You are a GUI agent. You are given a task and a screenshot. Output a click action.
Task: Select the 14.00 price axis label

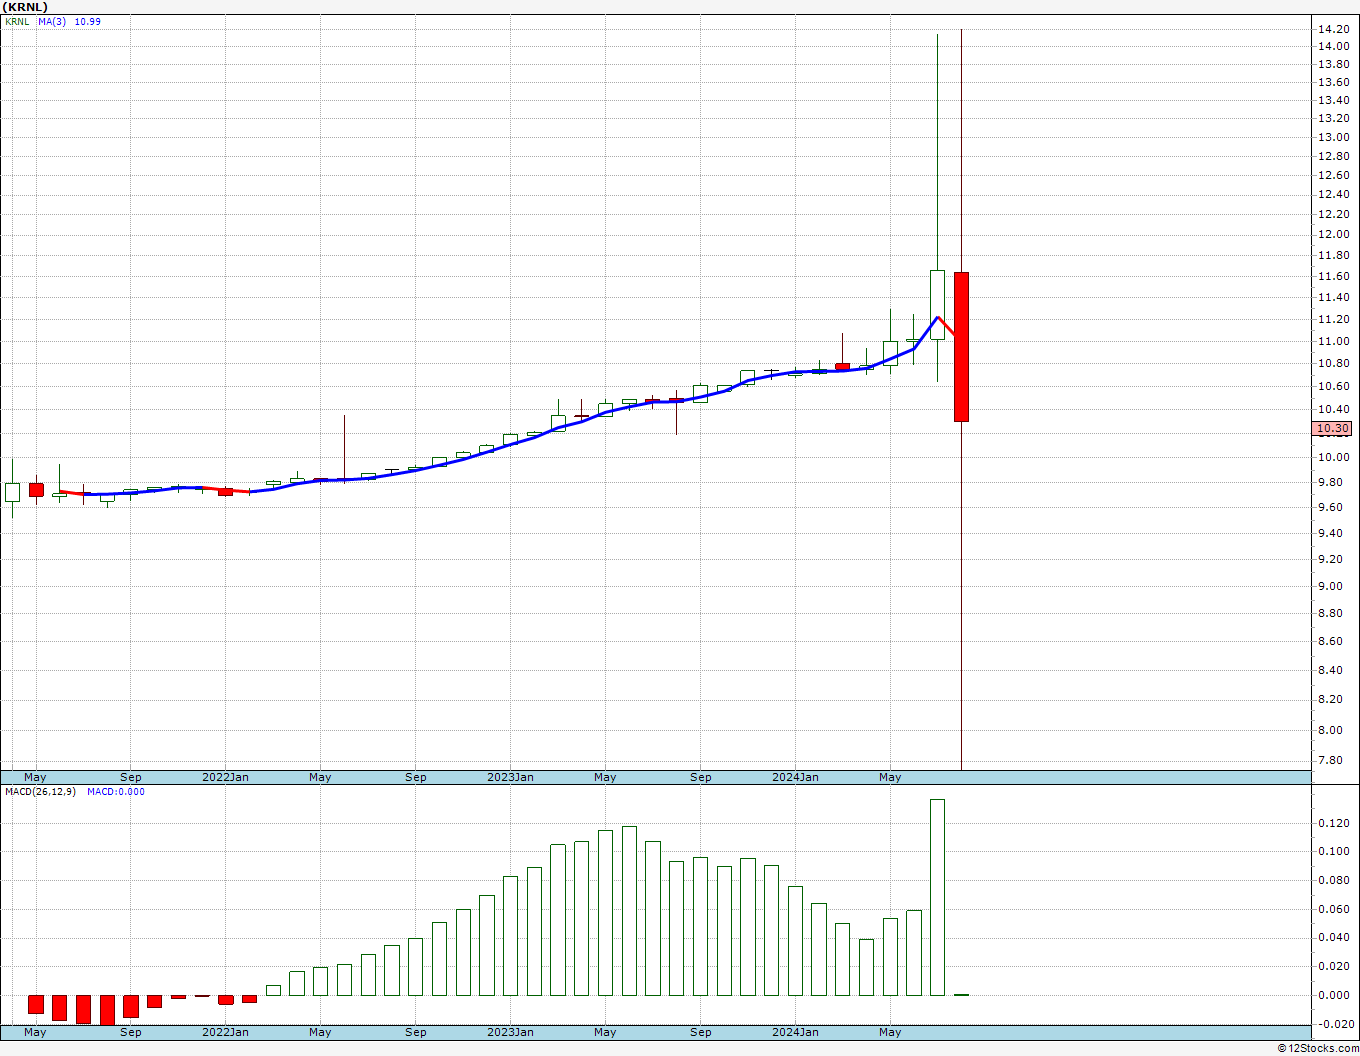(1333, 47)
